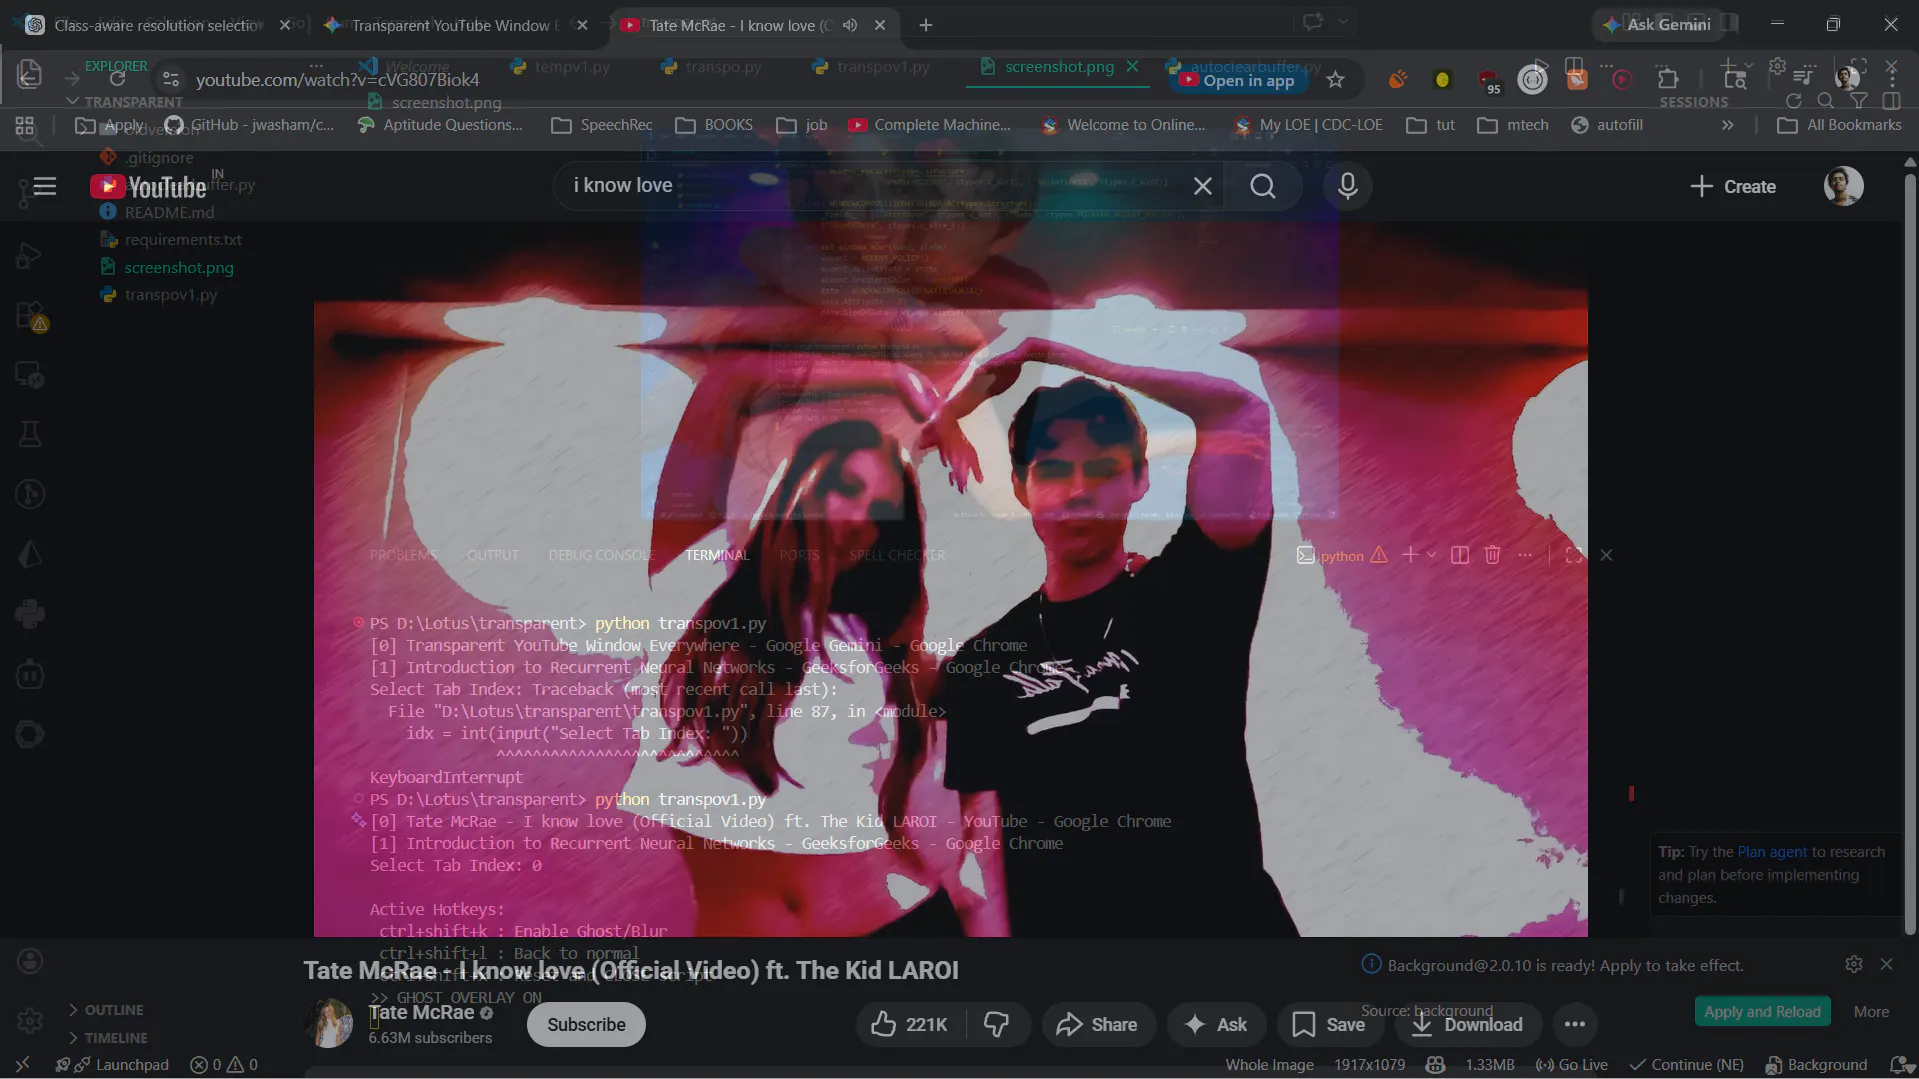Viewport: 1919px width, 1079px height.
Task: Click the i know love search field
Action: coord(875,186)
